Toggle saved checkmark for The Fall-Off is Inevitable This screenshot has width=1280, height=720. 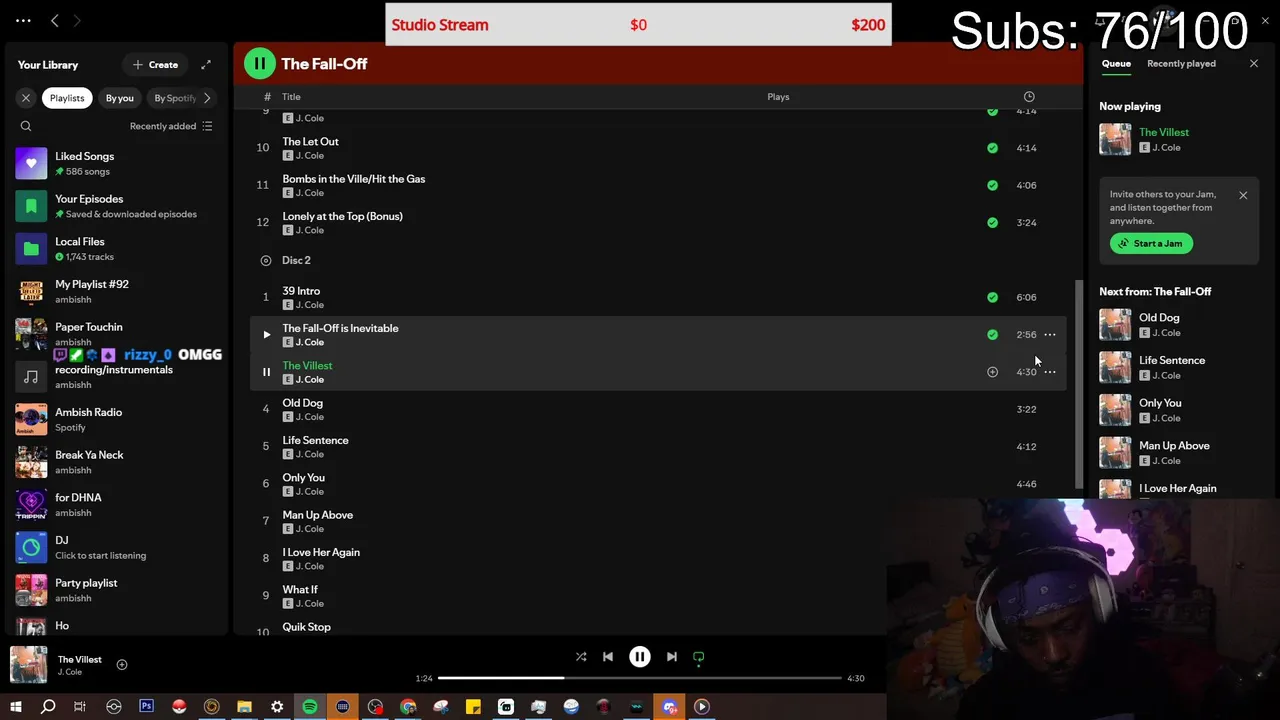992,335
